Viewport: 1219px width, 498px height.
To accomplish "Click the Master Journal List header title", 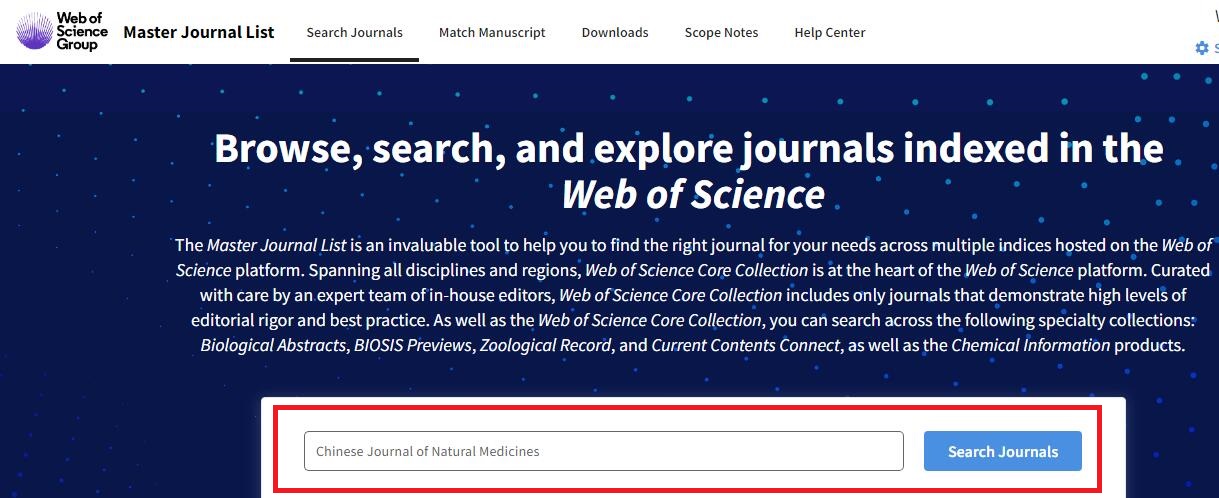I will pos(198,32).
